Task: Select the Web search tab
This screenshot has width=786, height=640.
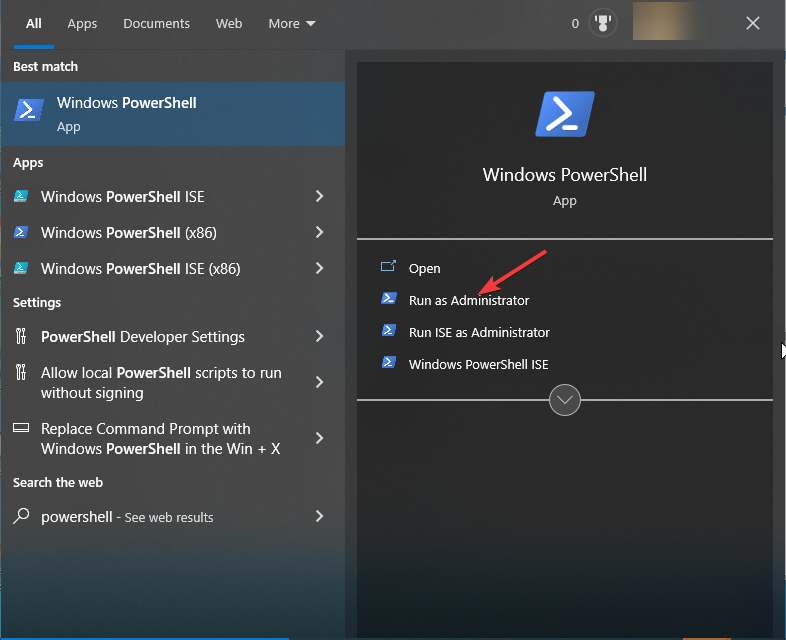Action: coord(229,23)
